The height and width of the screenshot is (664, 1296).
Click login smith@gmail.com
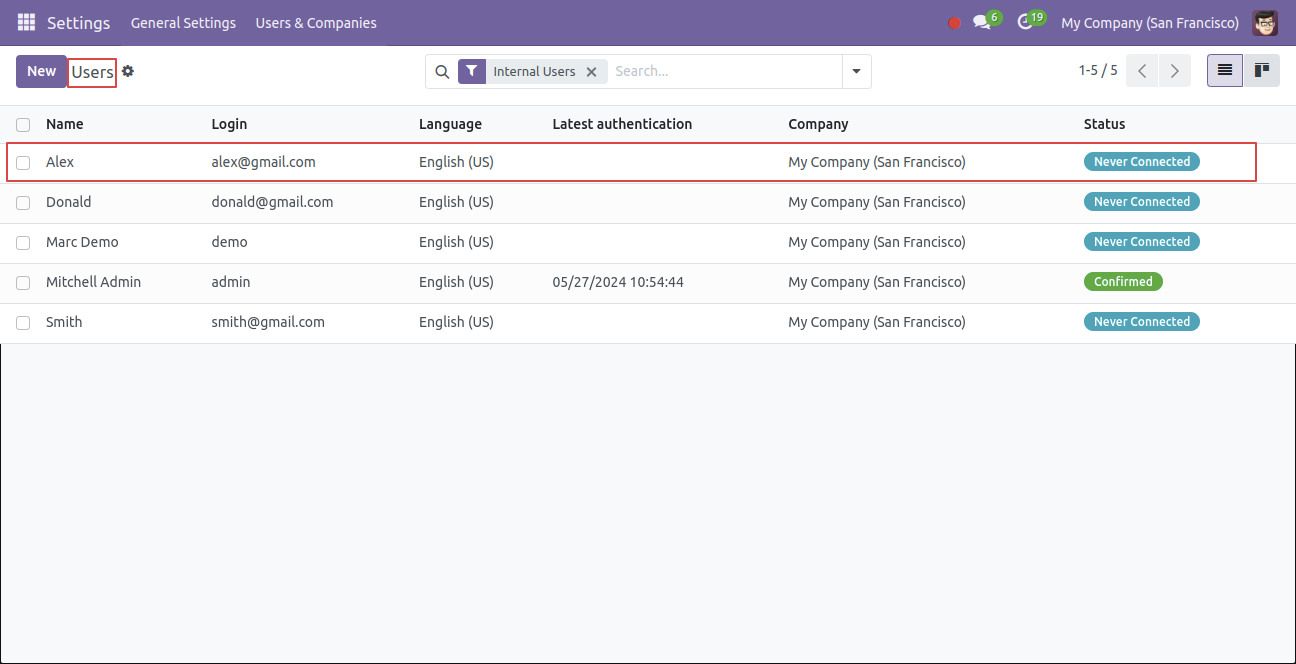268,322
